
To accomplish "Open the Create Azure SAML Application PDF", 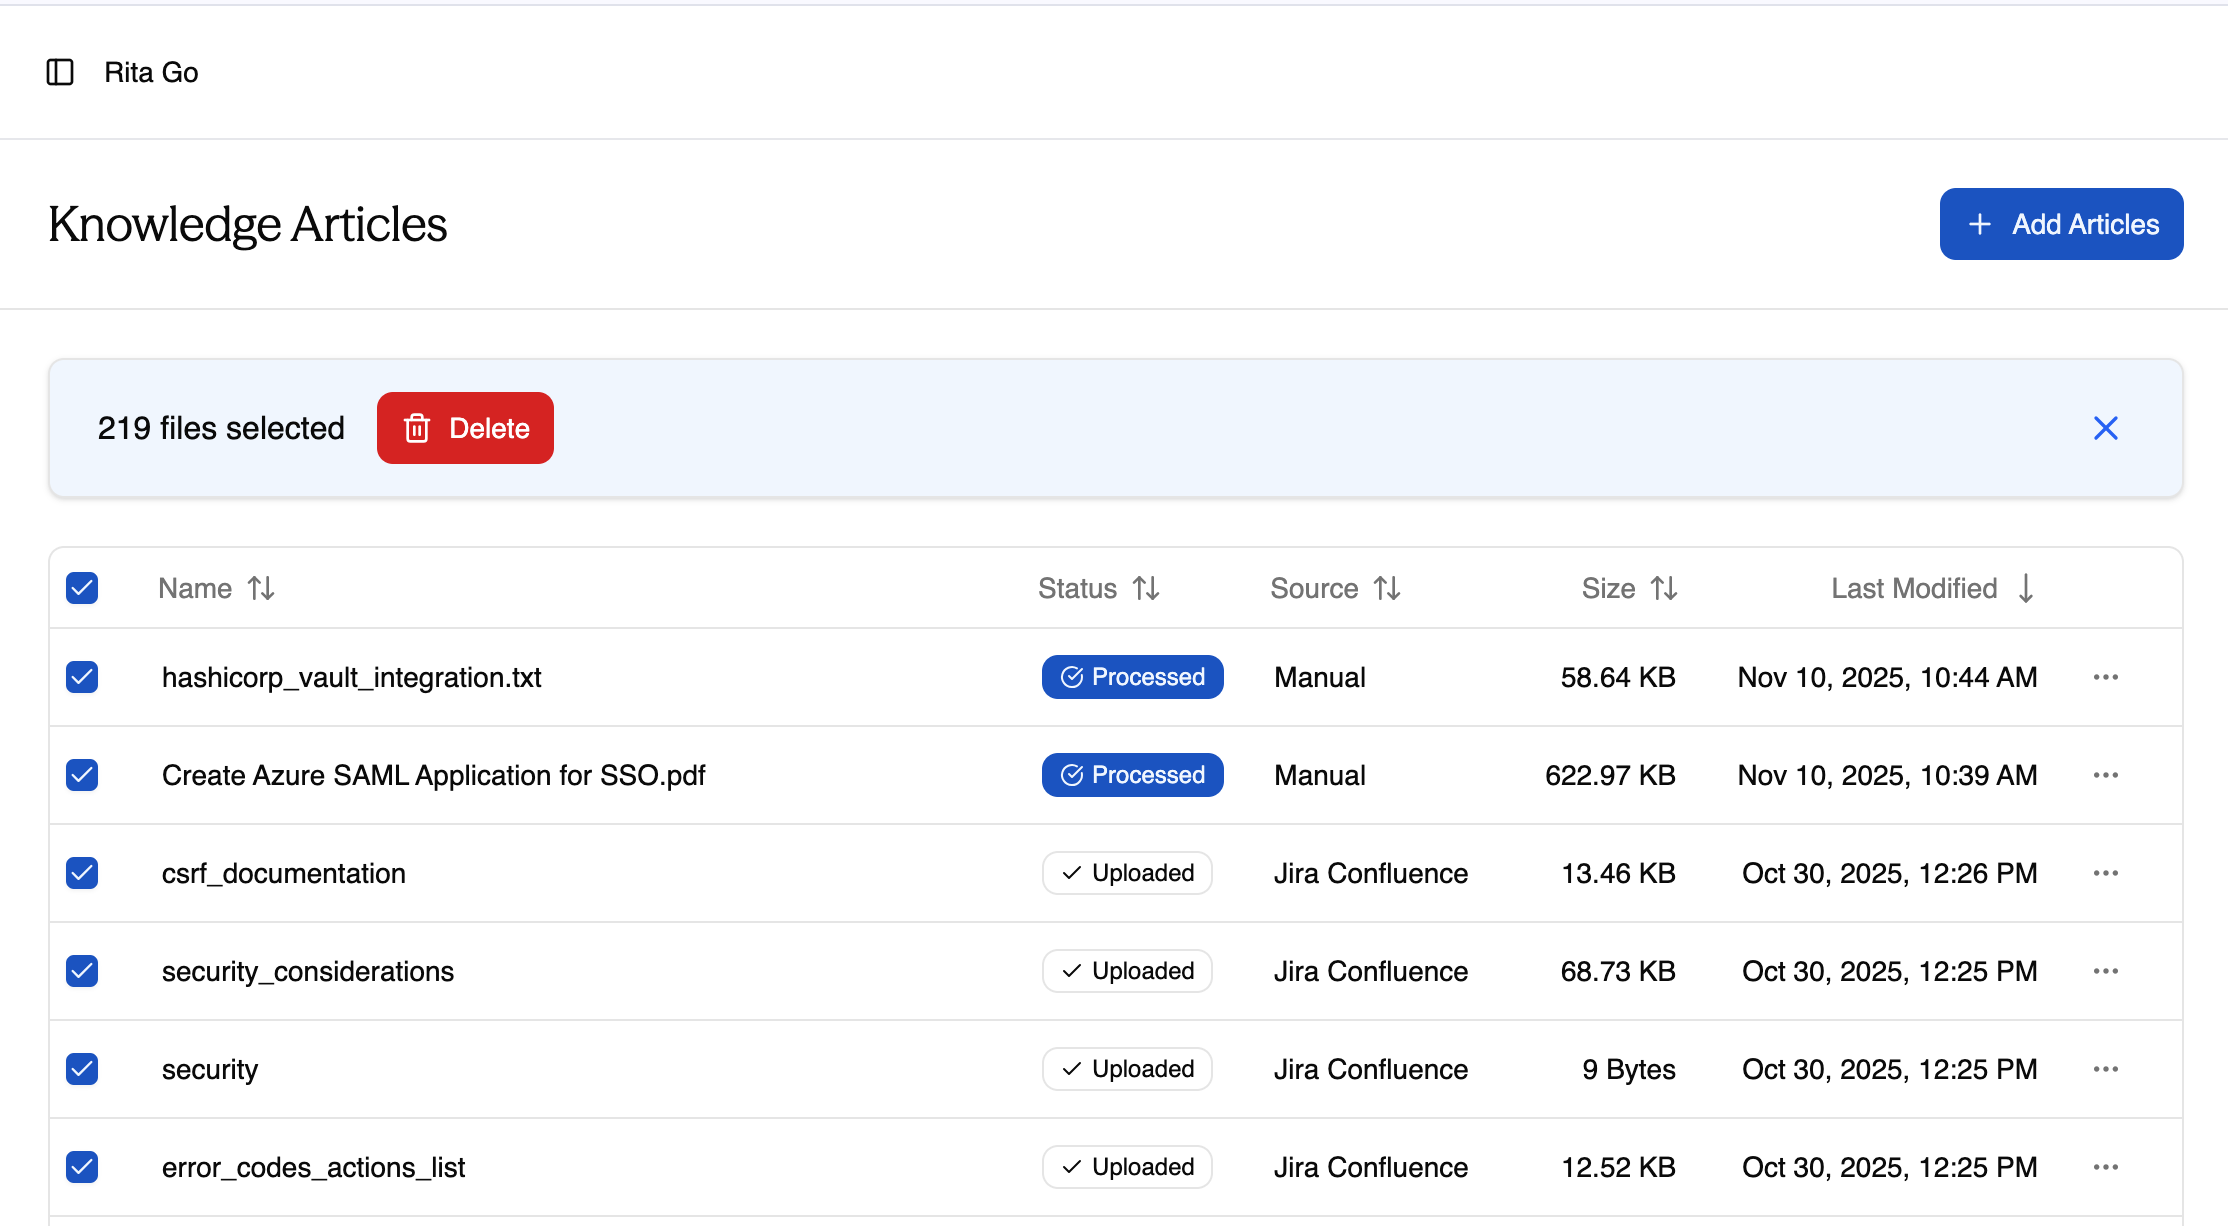I will point(433,775).
